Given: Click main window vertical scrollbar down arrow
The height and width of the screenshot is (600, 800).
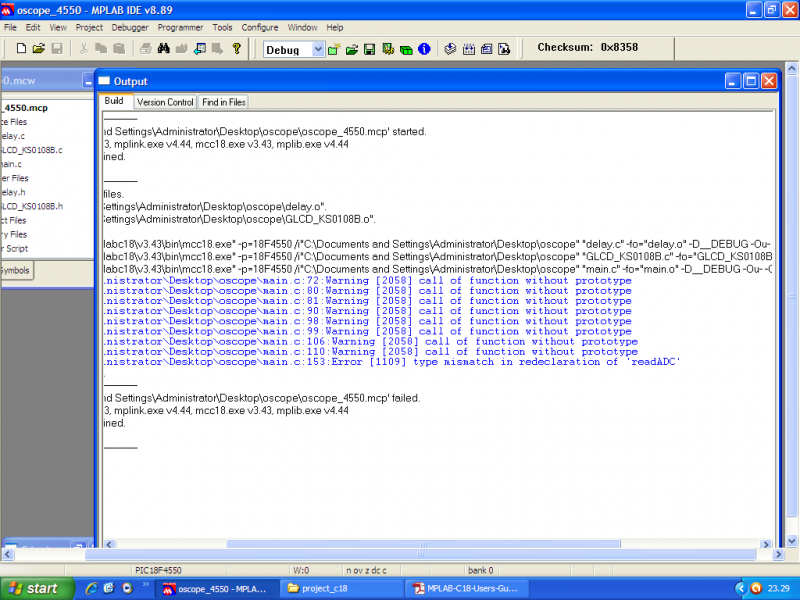Looking at the screenshot, I should 792,541.
